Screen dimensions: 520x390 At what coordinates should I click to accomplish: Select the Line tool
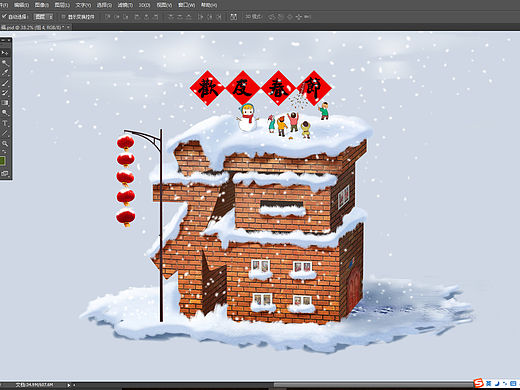pyautogui.click(x=5, y=133)
